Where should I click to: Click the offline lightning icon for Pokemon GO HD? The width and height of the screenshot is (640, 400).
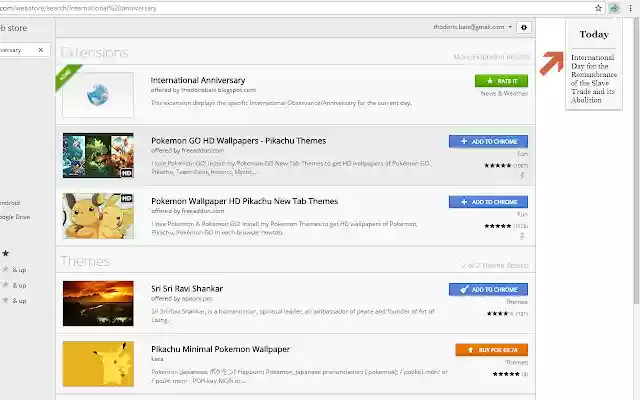(522, 176)
